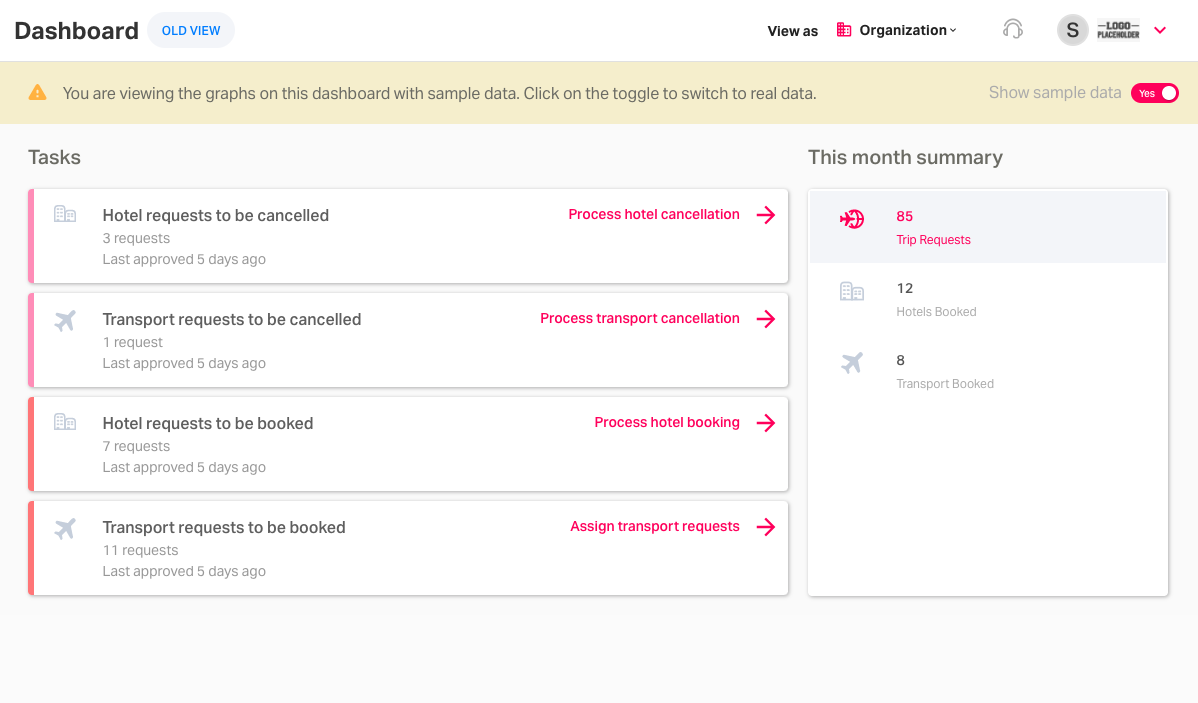Click Process hotel booking link

coord(667,423)
